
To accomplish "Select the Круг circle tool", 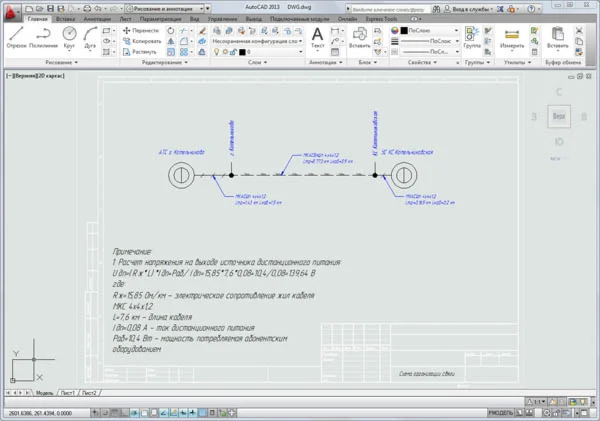I will coord(69,37).
